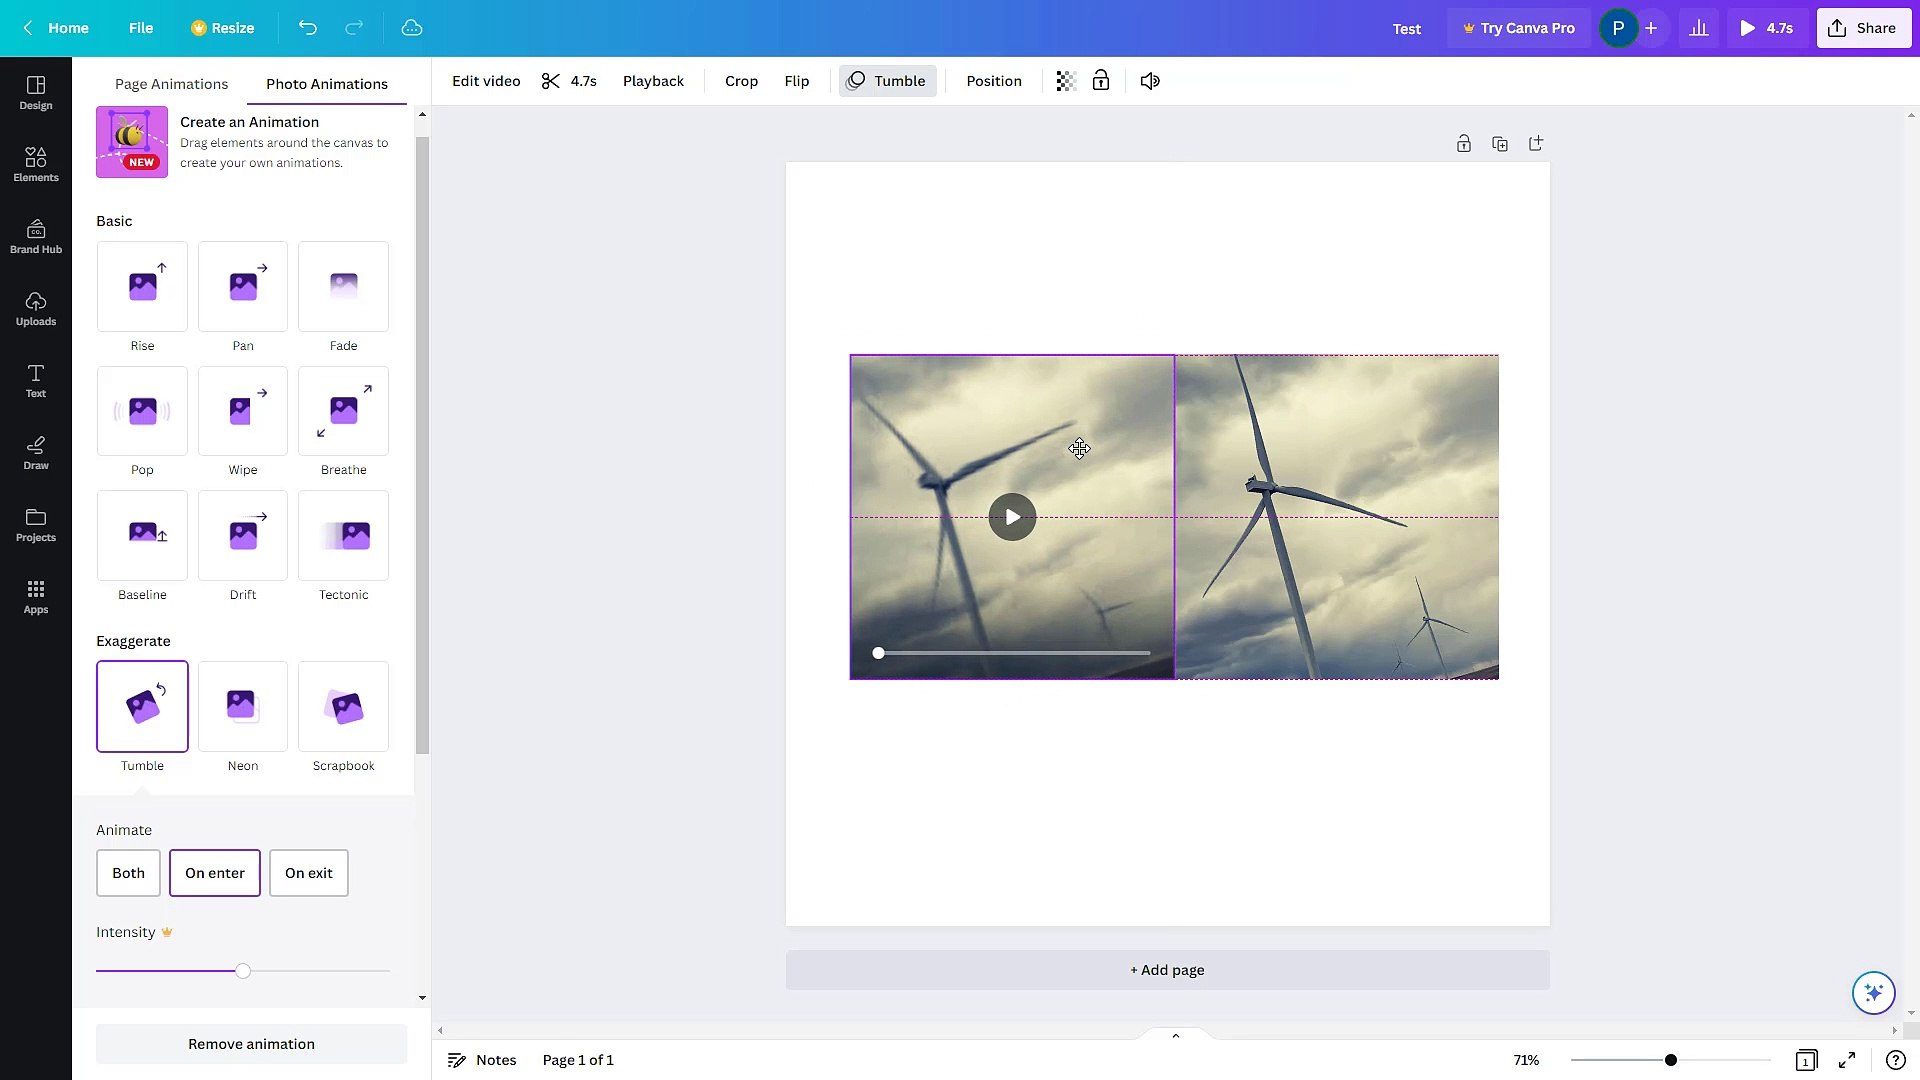Click the Try Canva Pro button
This screenshot has height=1080, width=1920.
click(1518, 28)
